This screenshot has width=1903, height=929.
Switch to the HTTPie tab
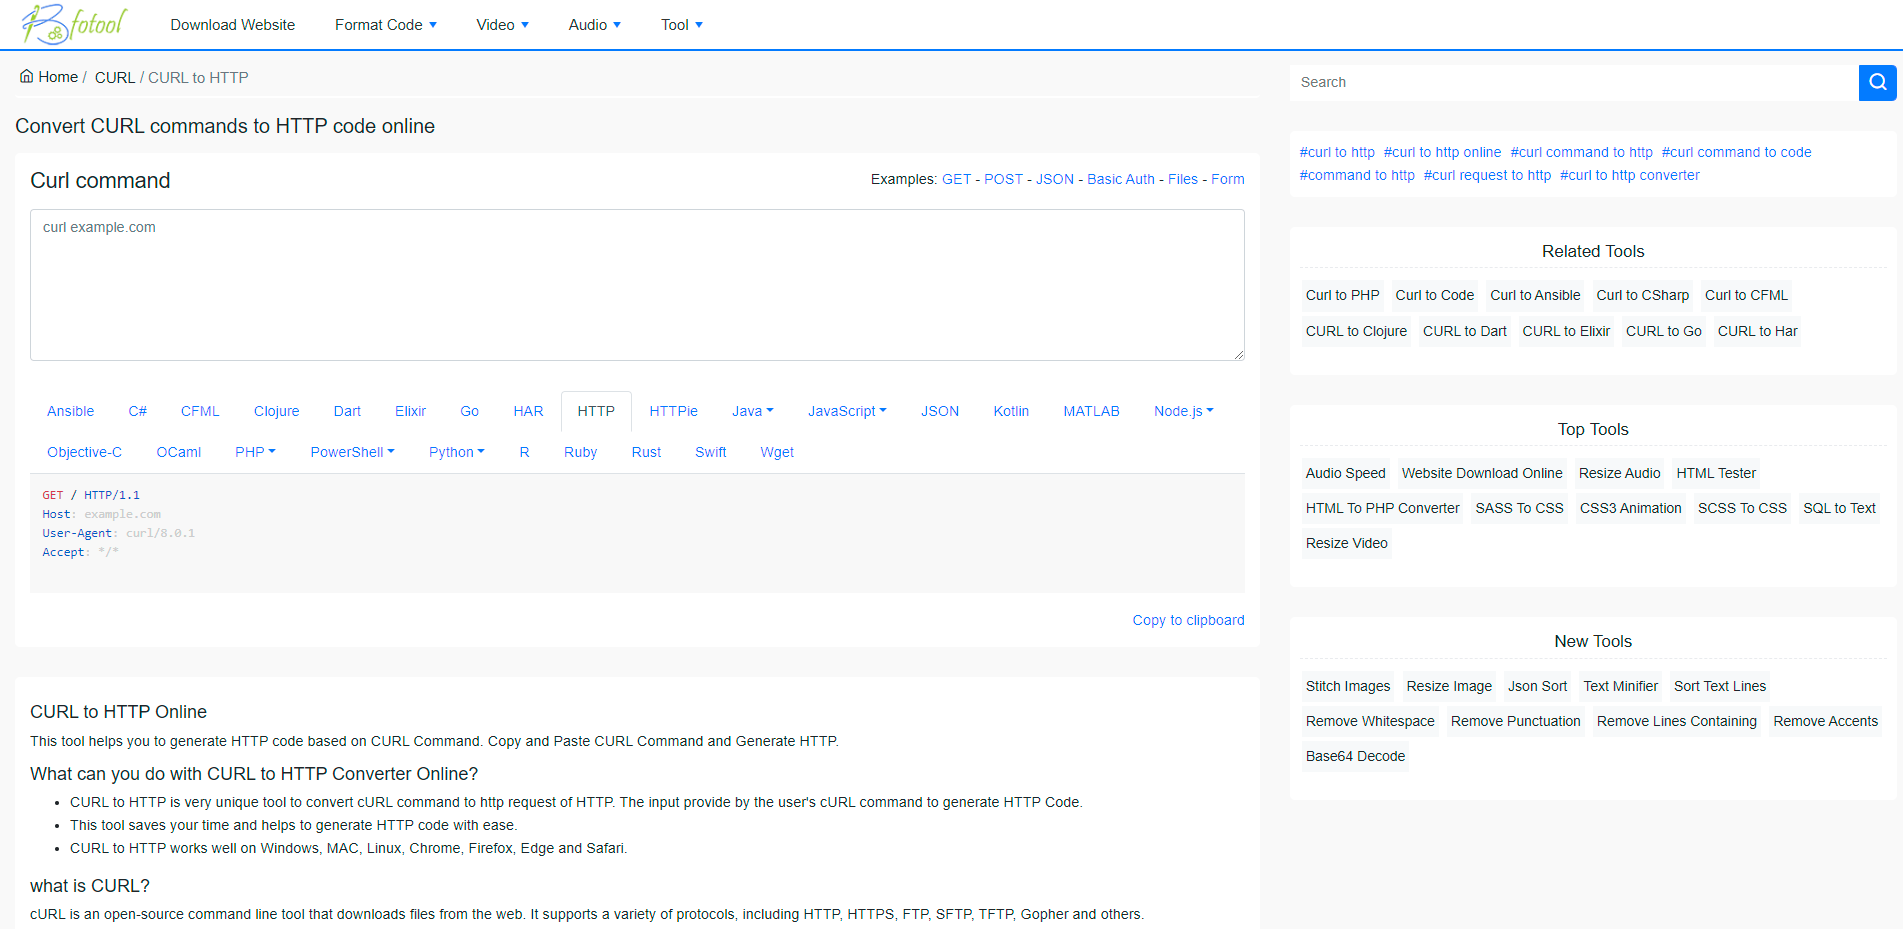pos(673,411)
